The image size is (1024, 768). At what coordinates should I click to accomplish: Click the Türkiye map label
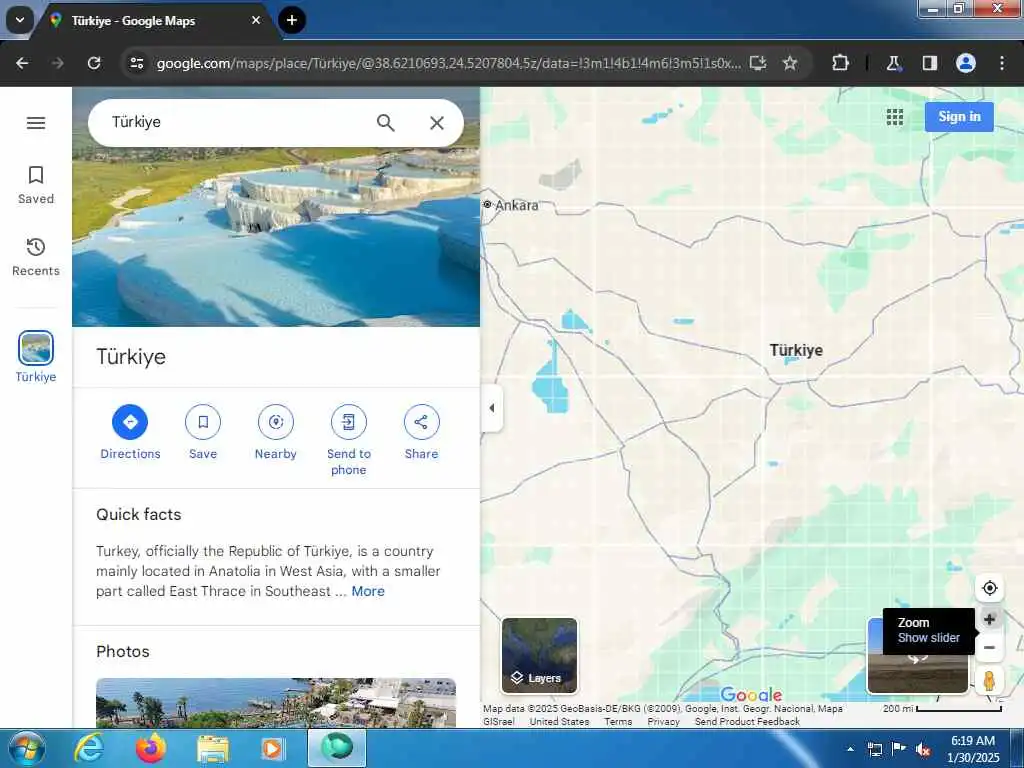pyautogui.click(x=796, y=350)
